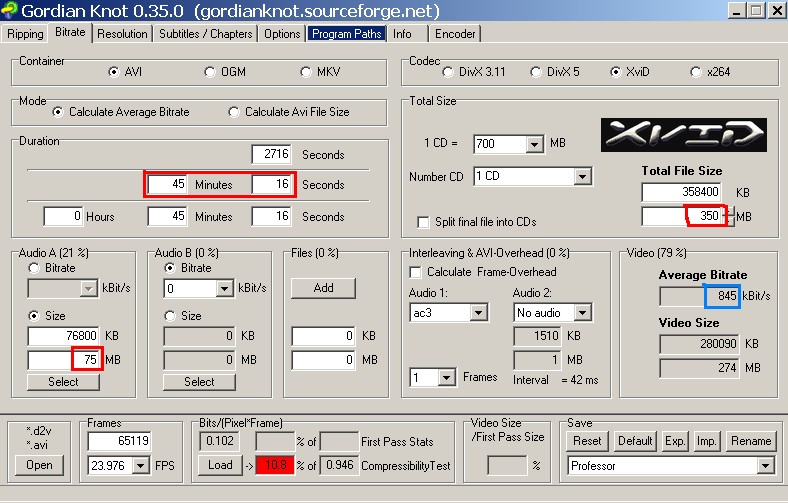Click the Rename button

pyautogui.click(x=751, y=441)
